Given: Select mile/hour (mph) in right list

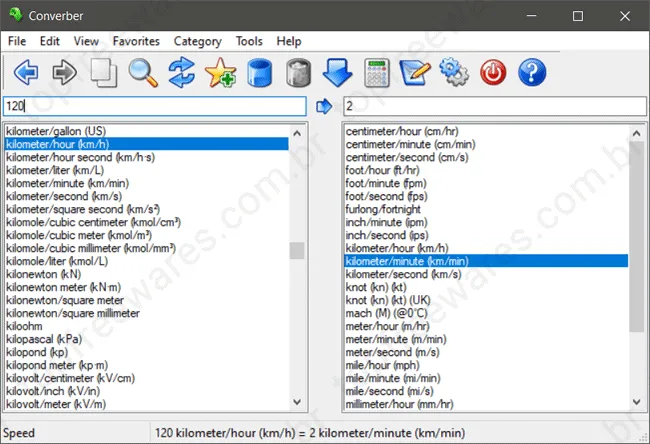Looking at the screenshot, I should tap(383, 365).
